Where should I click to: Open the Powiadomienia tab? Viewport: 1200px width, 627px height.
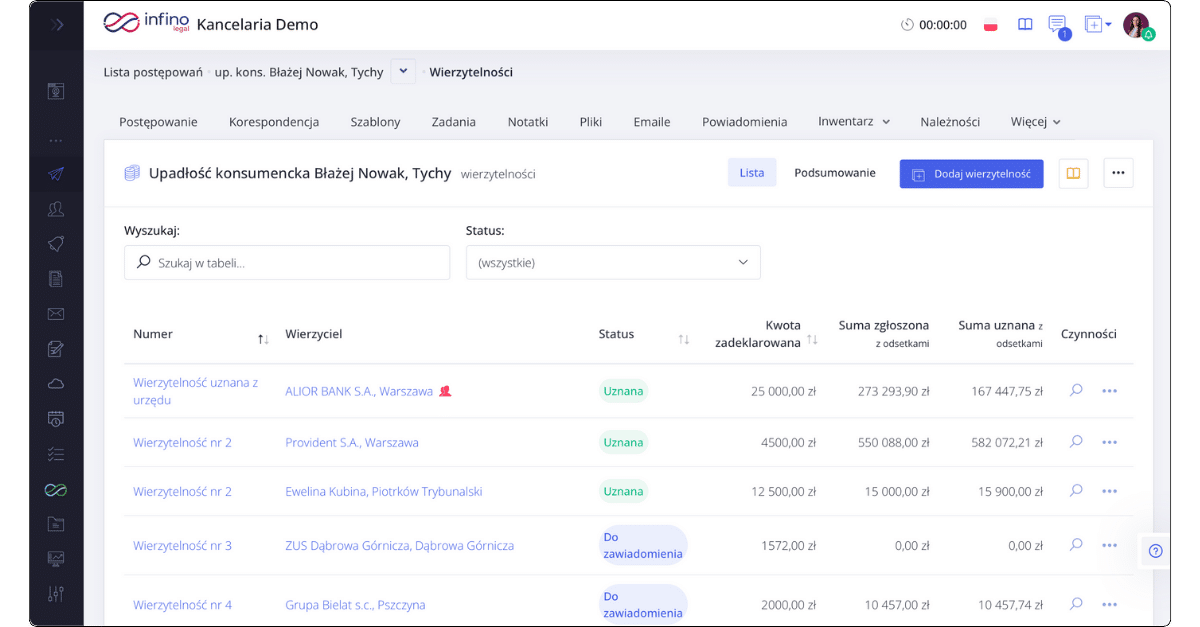pos(745,122)
